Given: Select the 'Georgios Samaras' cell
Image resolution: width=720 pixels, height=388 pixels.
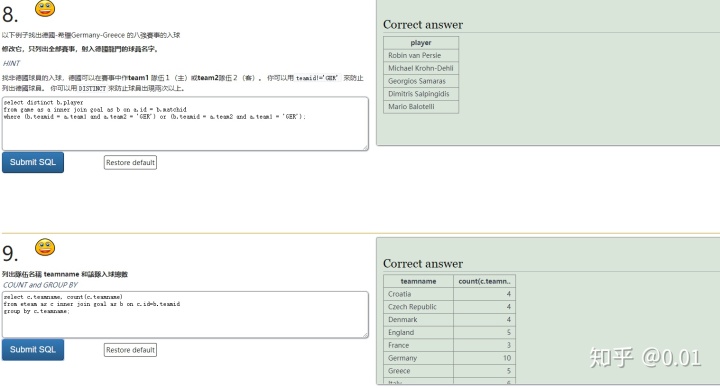Looking at the screenshot, I should click(x=421, y=81).
